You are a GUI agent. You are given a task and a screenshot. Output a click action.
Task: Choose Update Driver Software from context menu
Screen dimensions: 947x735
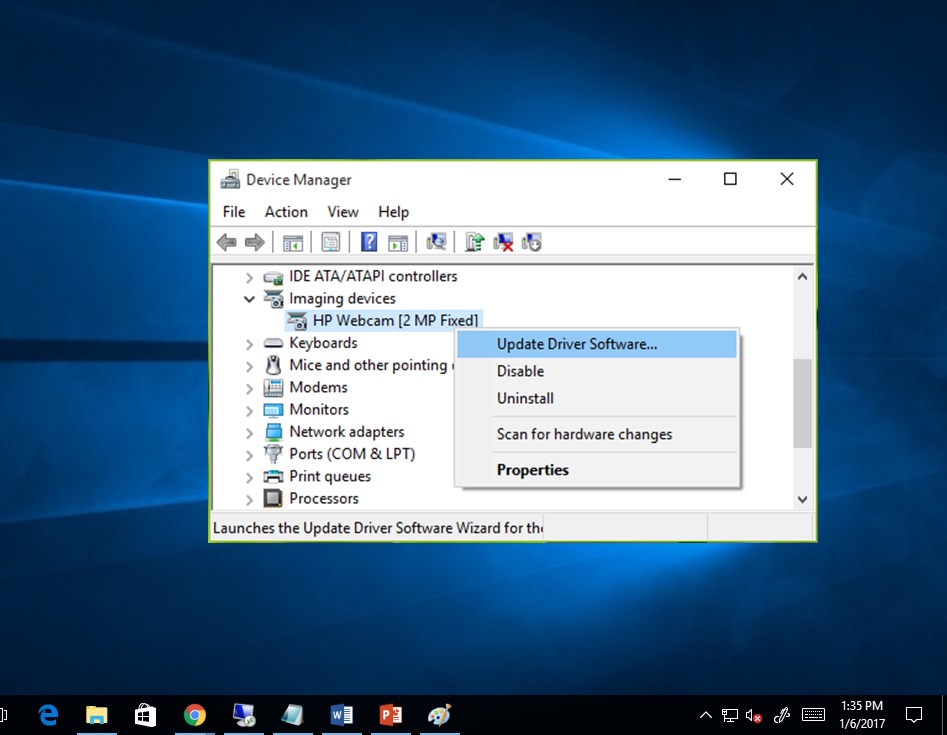pyautogui.click(x=597, y=344)
